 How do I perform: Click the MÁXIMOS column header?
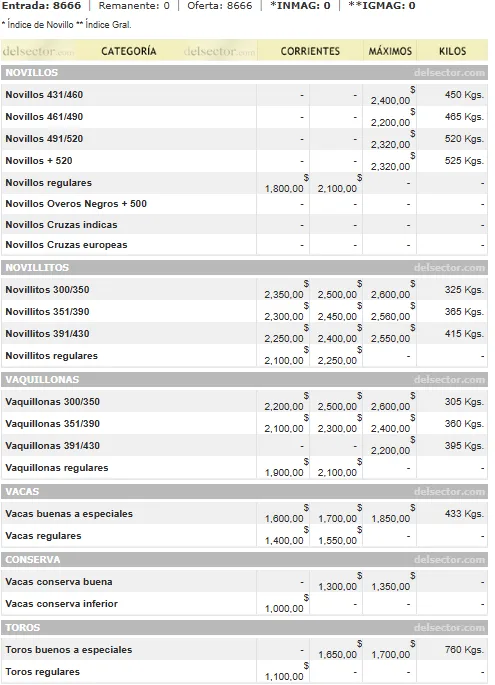click(390, 51)
